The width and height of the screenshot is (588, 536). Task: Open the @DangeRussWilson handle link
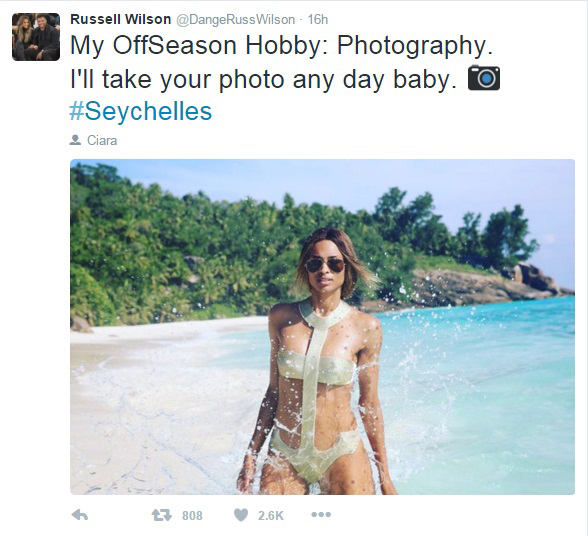[x=236, y=20]
